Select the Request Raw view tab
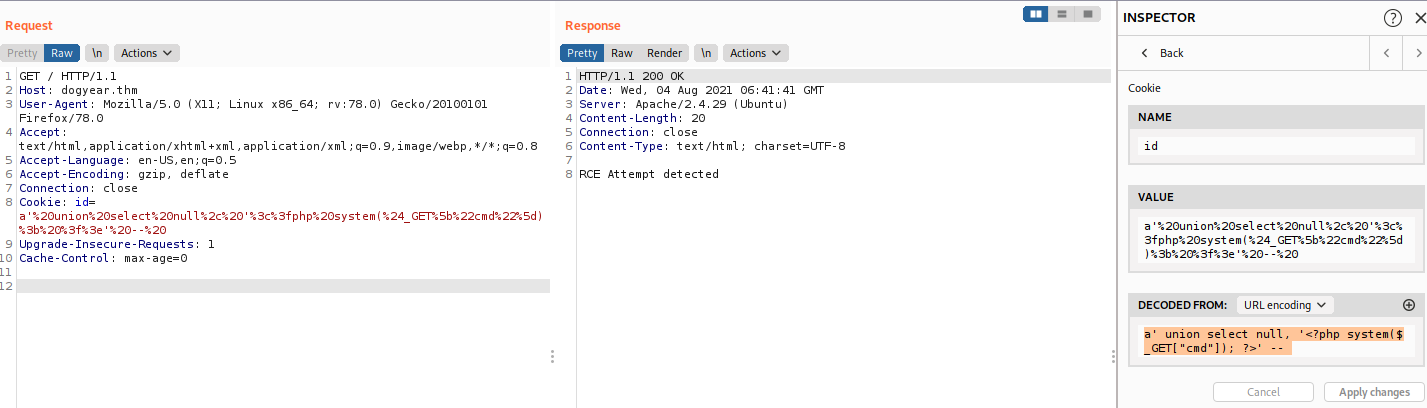Viewport: 1427px width, 408px height. click(62, 53)
